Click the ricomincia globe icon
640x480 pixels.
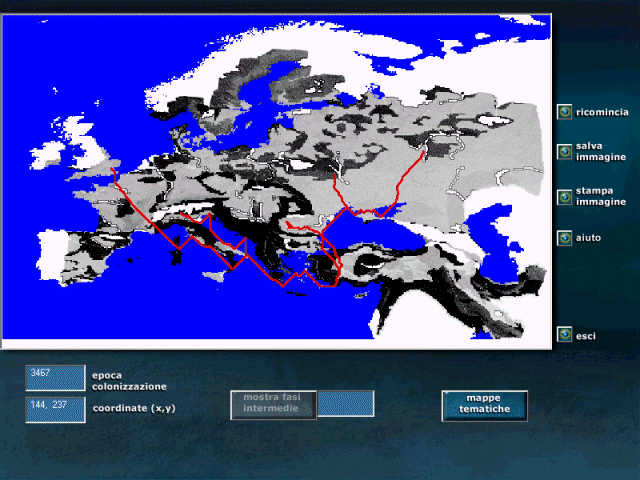[x=565, y=112]
